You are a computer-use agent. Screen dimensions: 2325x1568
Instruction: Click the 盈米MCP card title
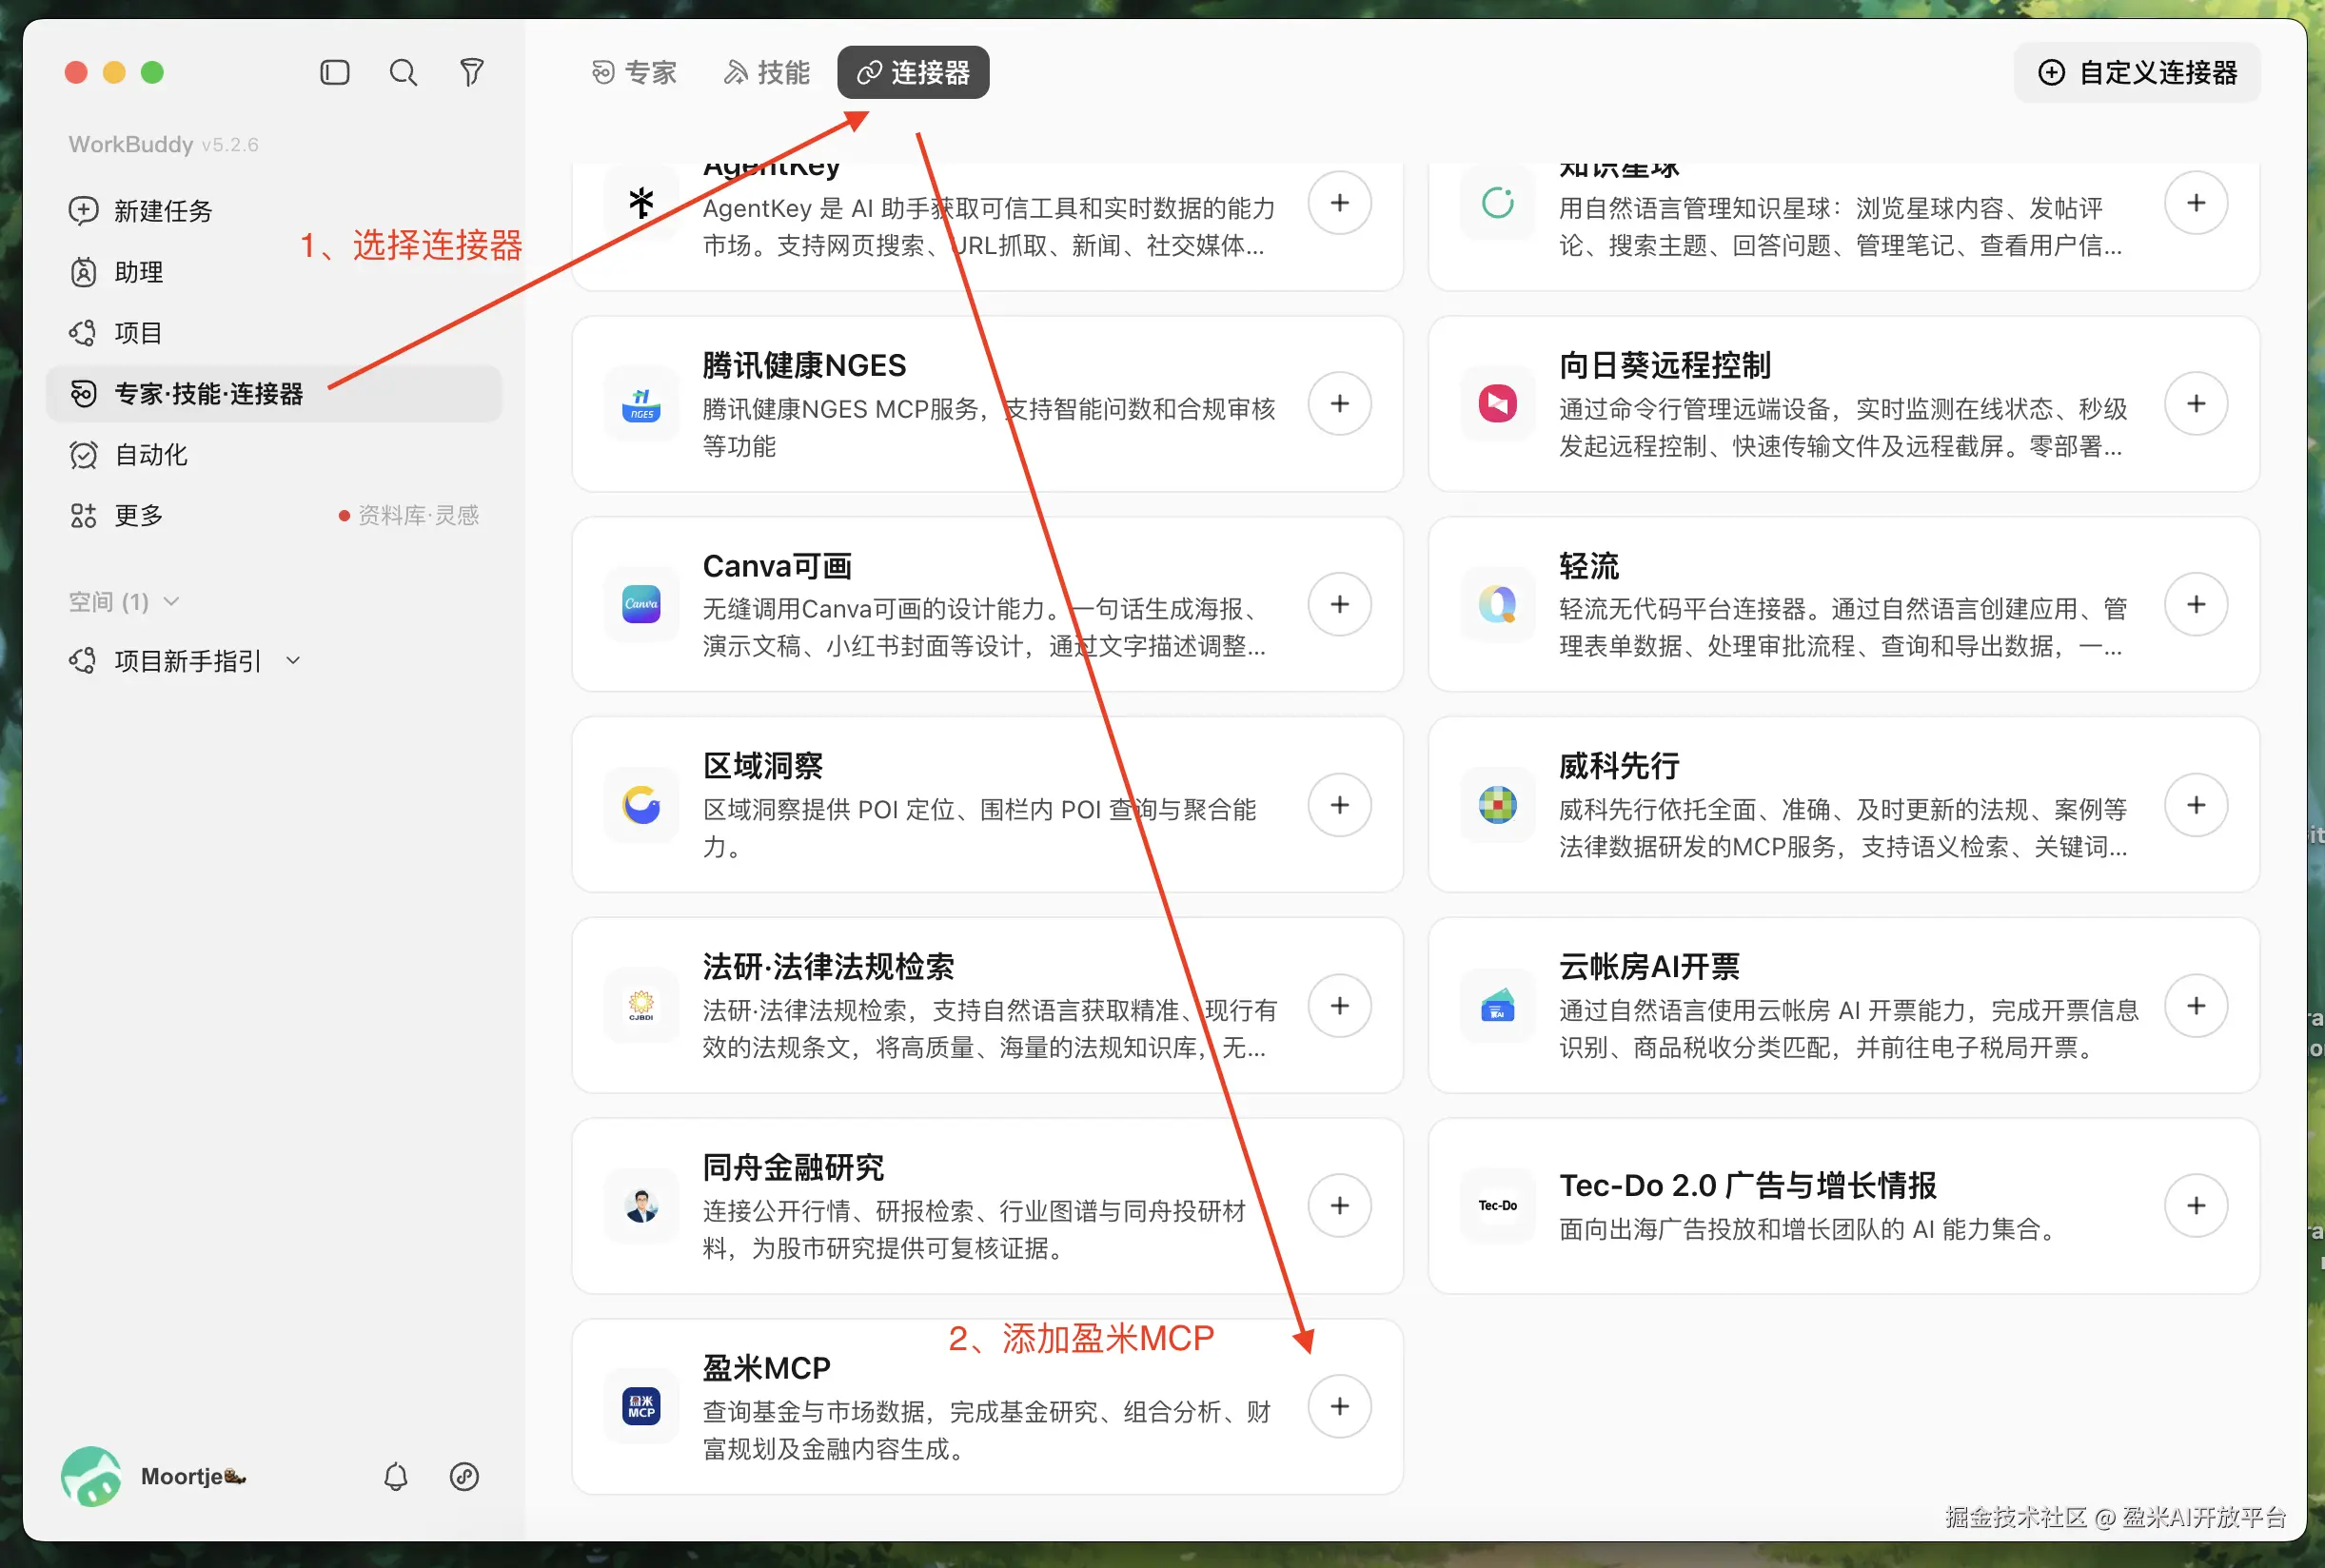point(766,1368)
